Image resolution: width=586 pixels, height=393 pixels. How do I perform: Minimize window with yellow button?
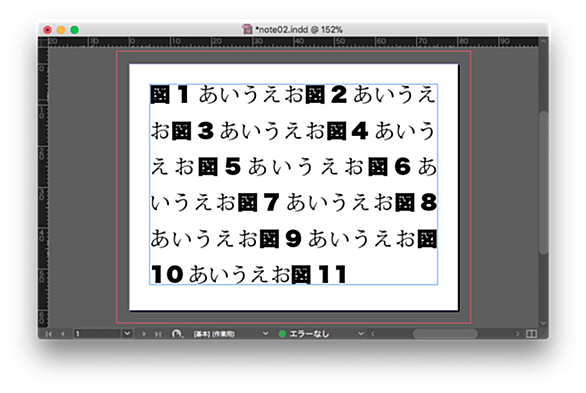tap(61, 30)
